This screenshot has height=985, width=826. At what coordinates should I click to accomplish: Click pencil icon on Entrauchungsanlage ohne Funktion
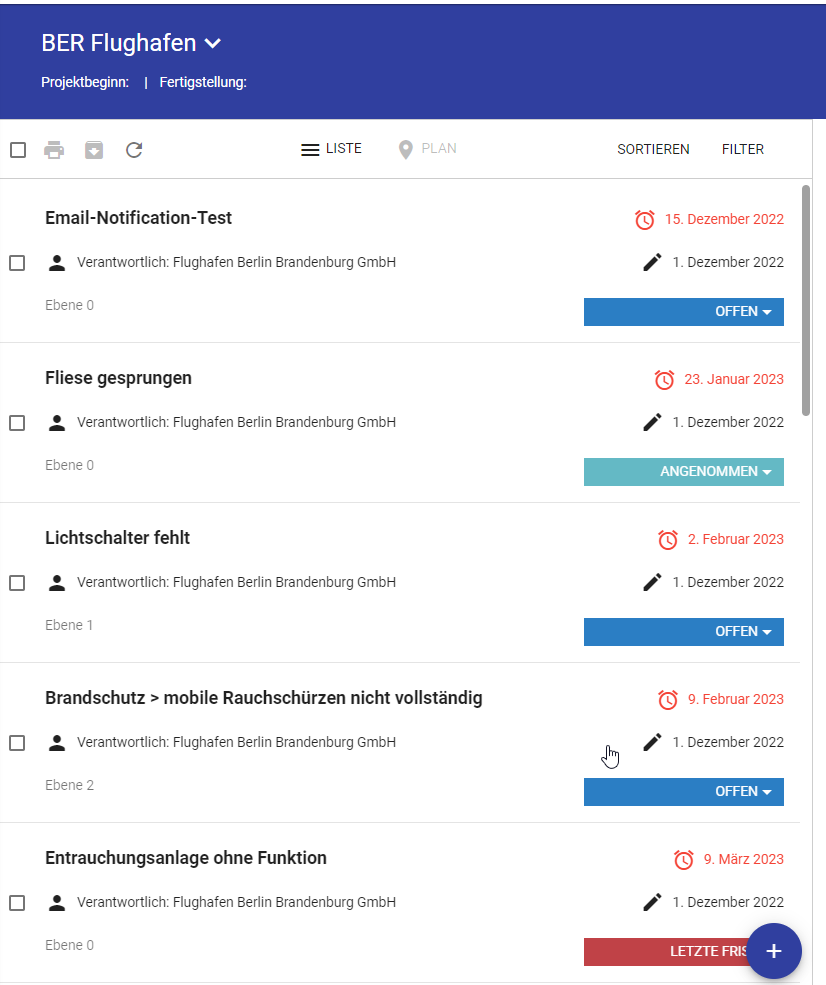click(652, 902)
